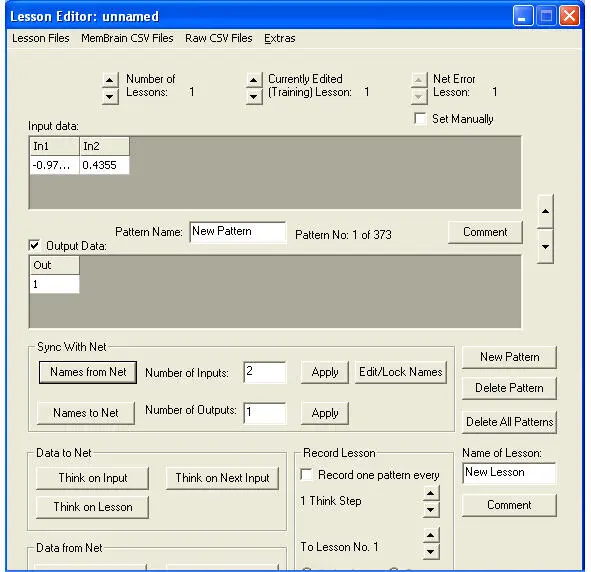591x572 pixels.
Task: Decrement Currently Edited Training Lesson
Action: (254, 96)
